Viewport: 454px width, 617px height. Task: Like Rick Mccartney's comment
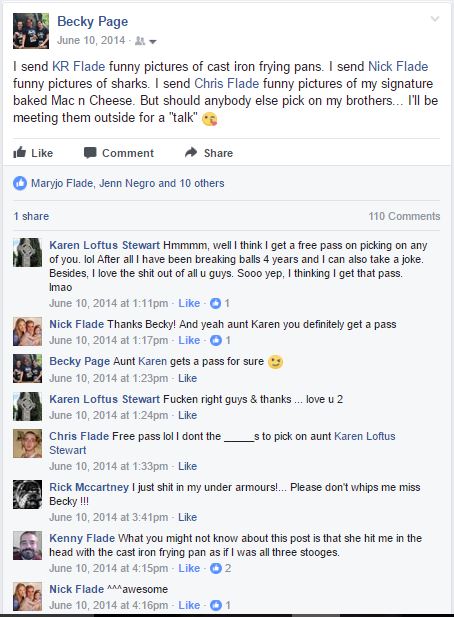[x=187, y=517]
